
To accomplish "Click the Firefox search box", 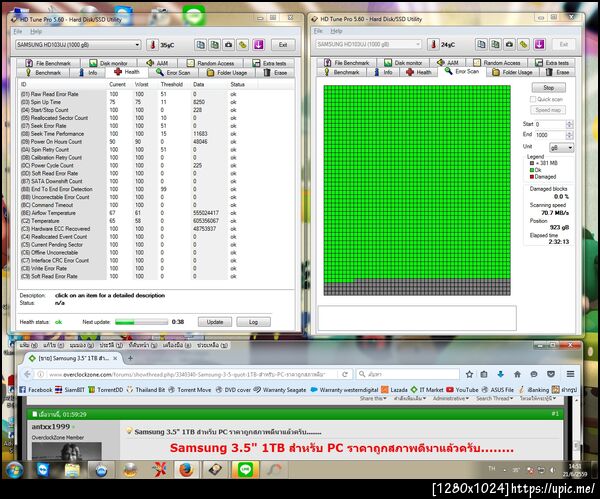I will click(408, 374).
